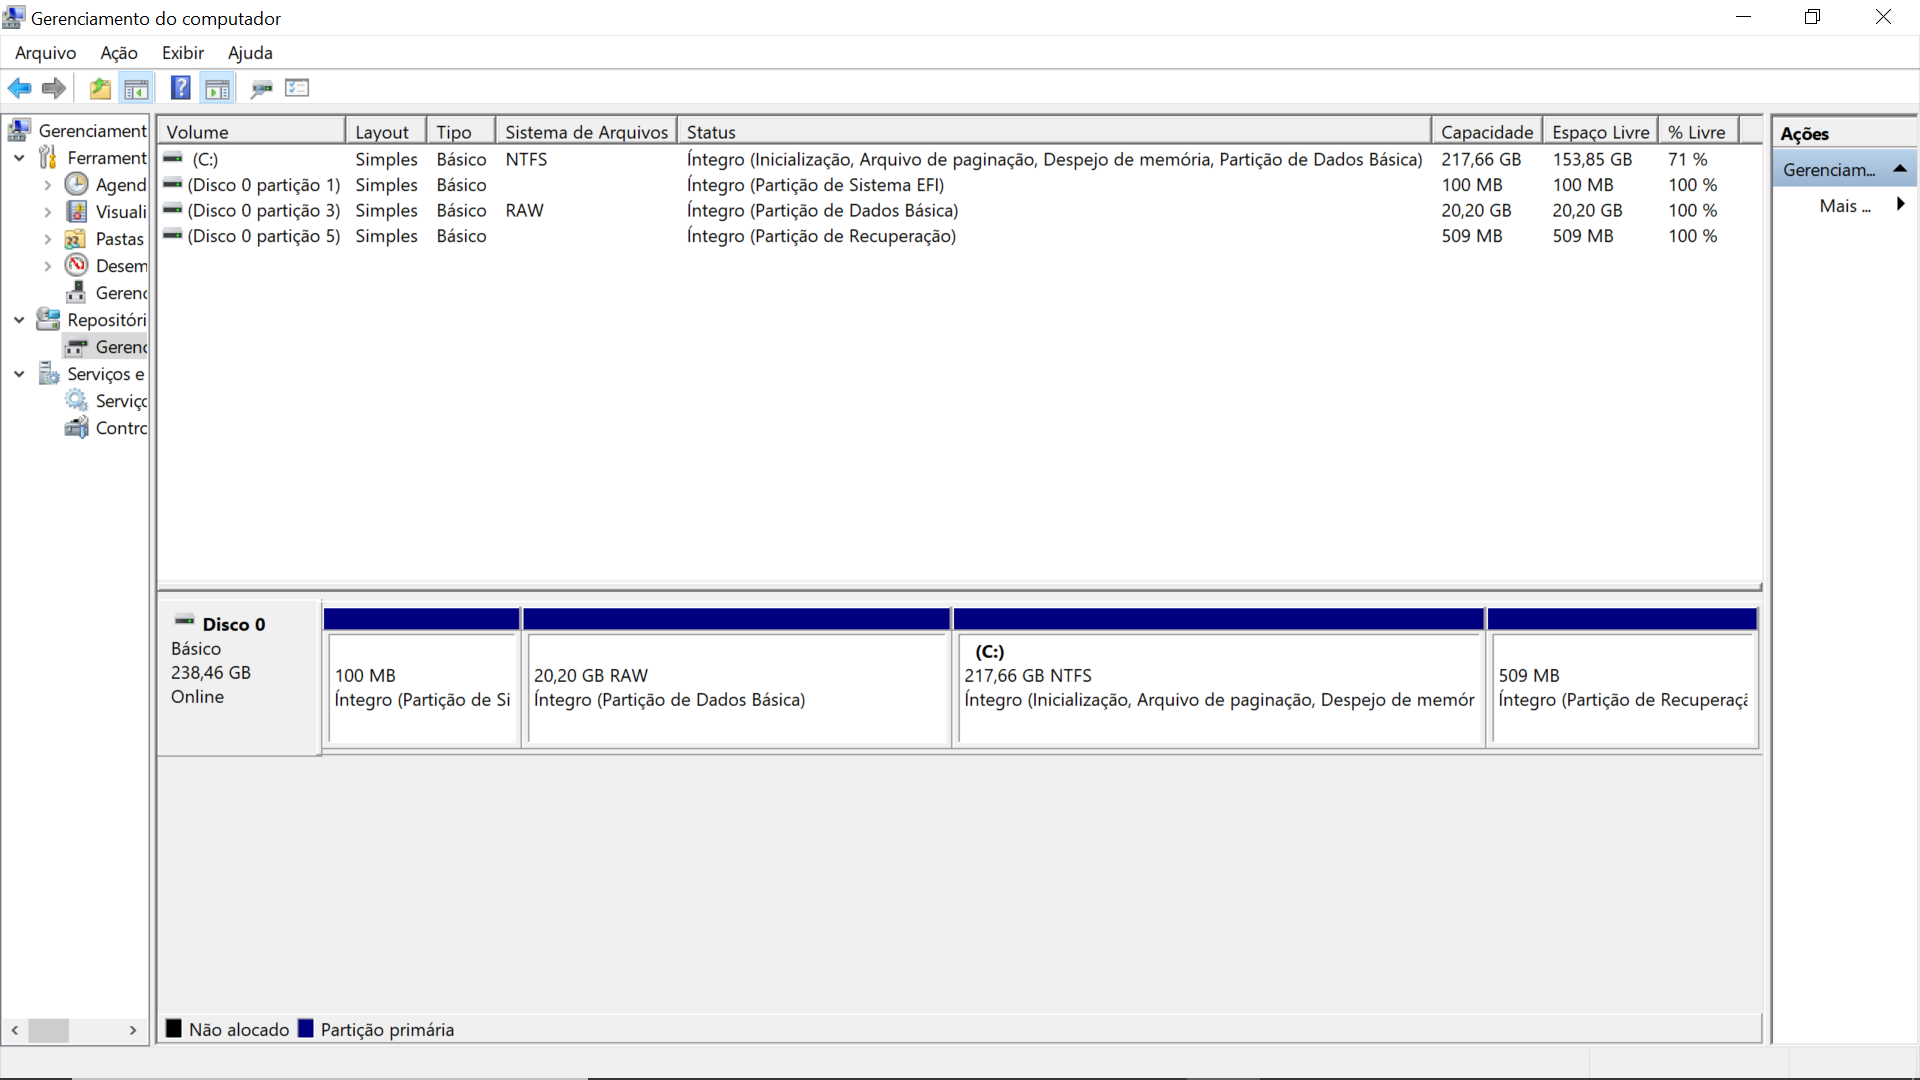The height and width of the screenshot is (1080, 1920).
Task: Collapse the Ferramentas do sistema node
Action: pyautogui.click(x=19, y=158)
